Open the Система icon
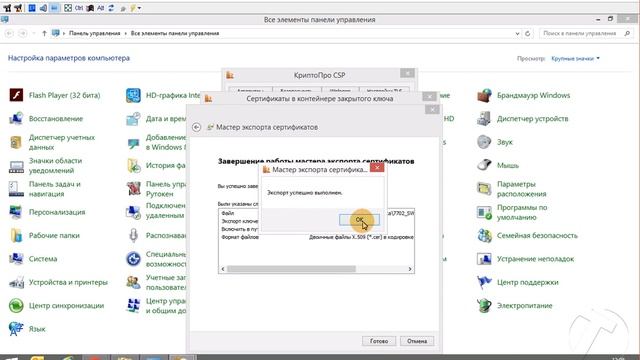Screen dimensions: 640x360 click(16, 259)
